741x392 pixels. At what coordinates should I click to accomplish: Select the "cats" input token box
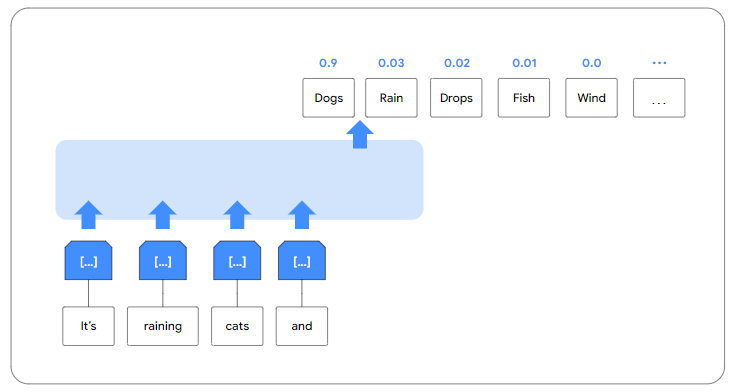pyautogui.click(x=237, y=326)
